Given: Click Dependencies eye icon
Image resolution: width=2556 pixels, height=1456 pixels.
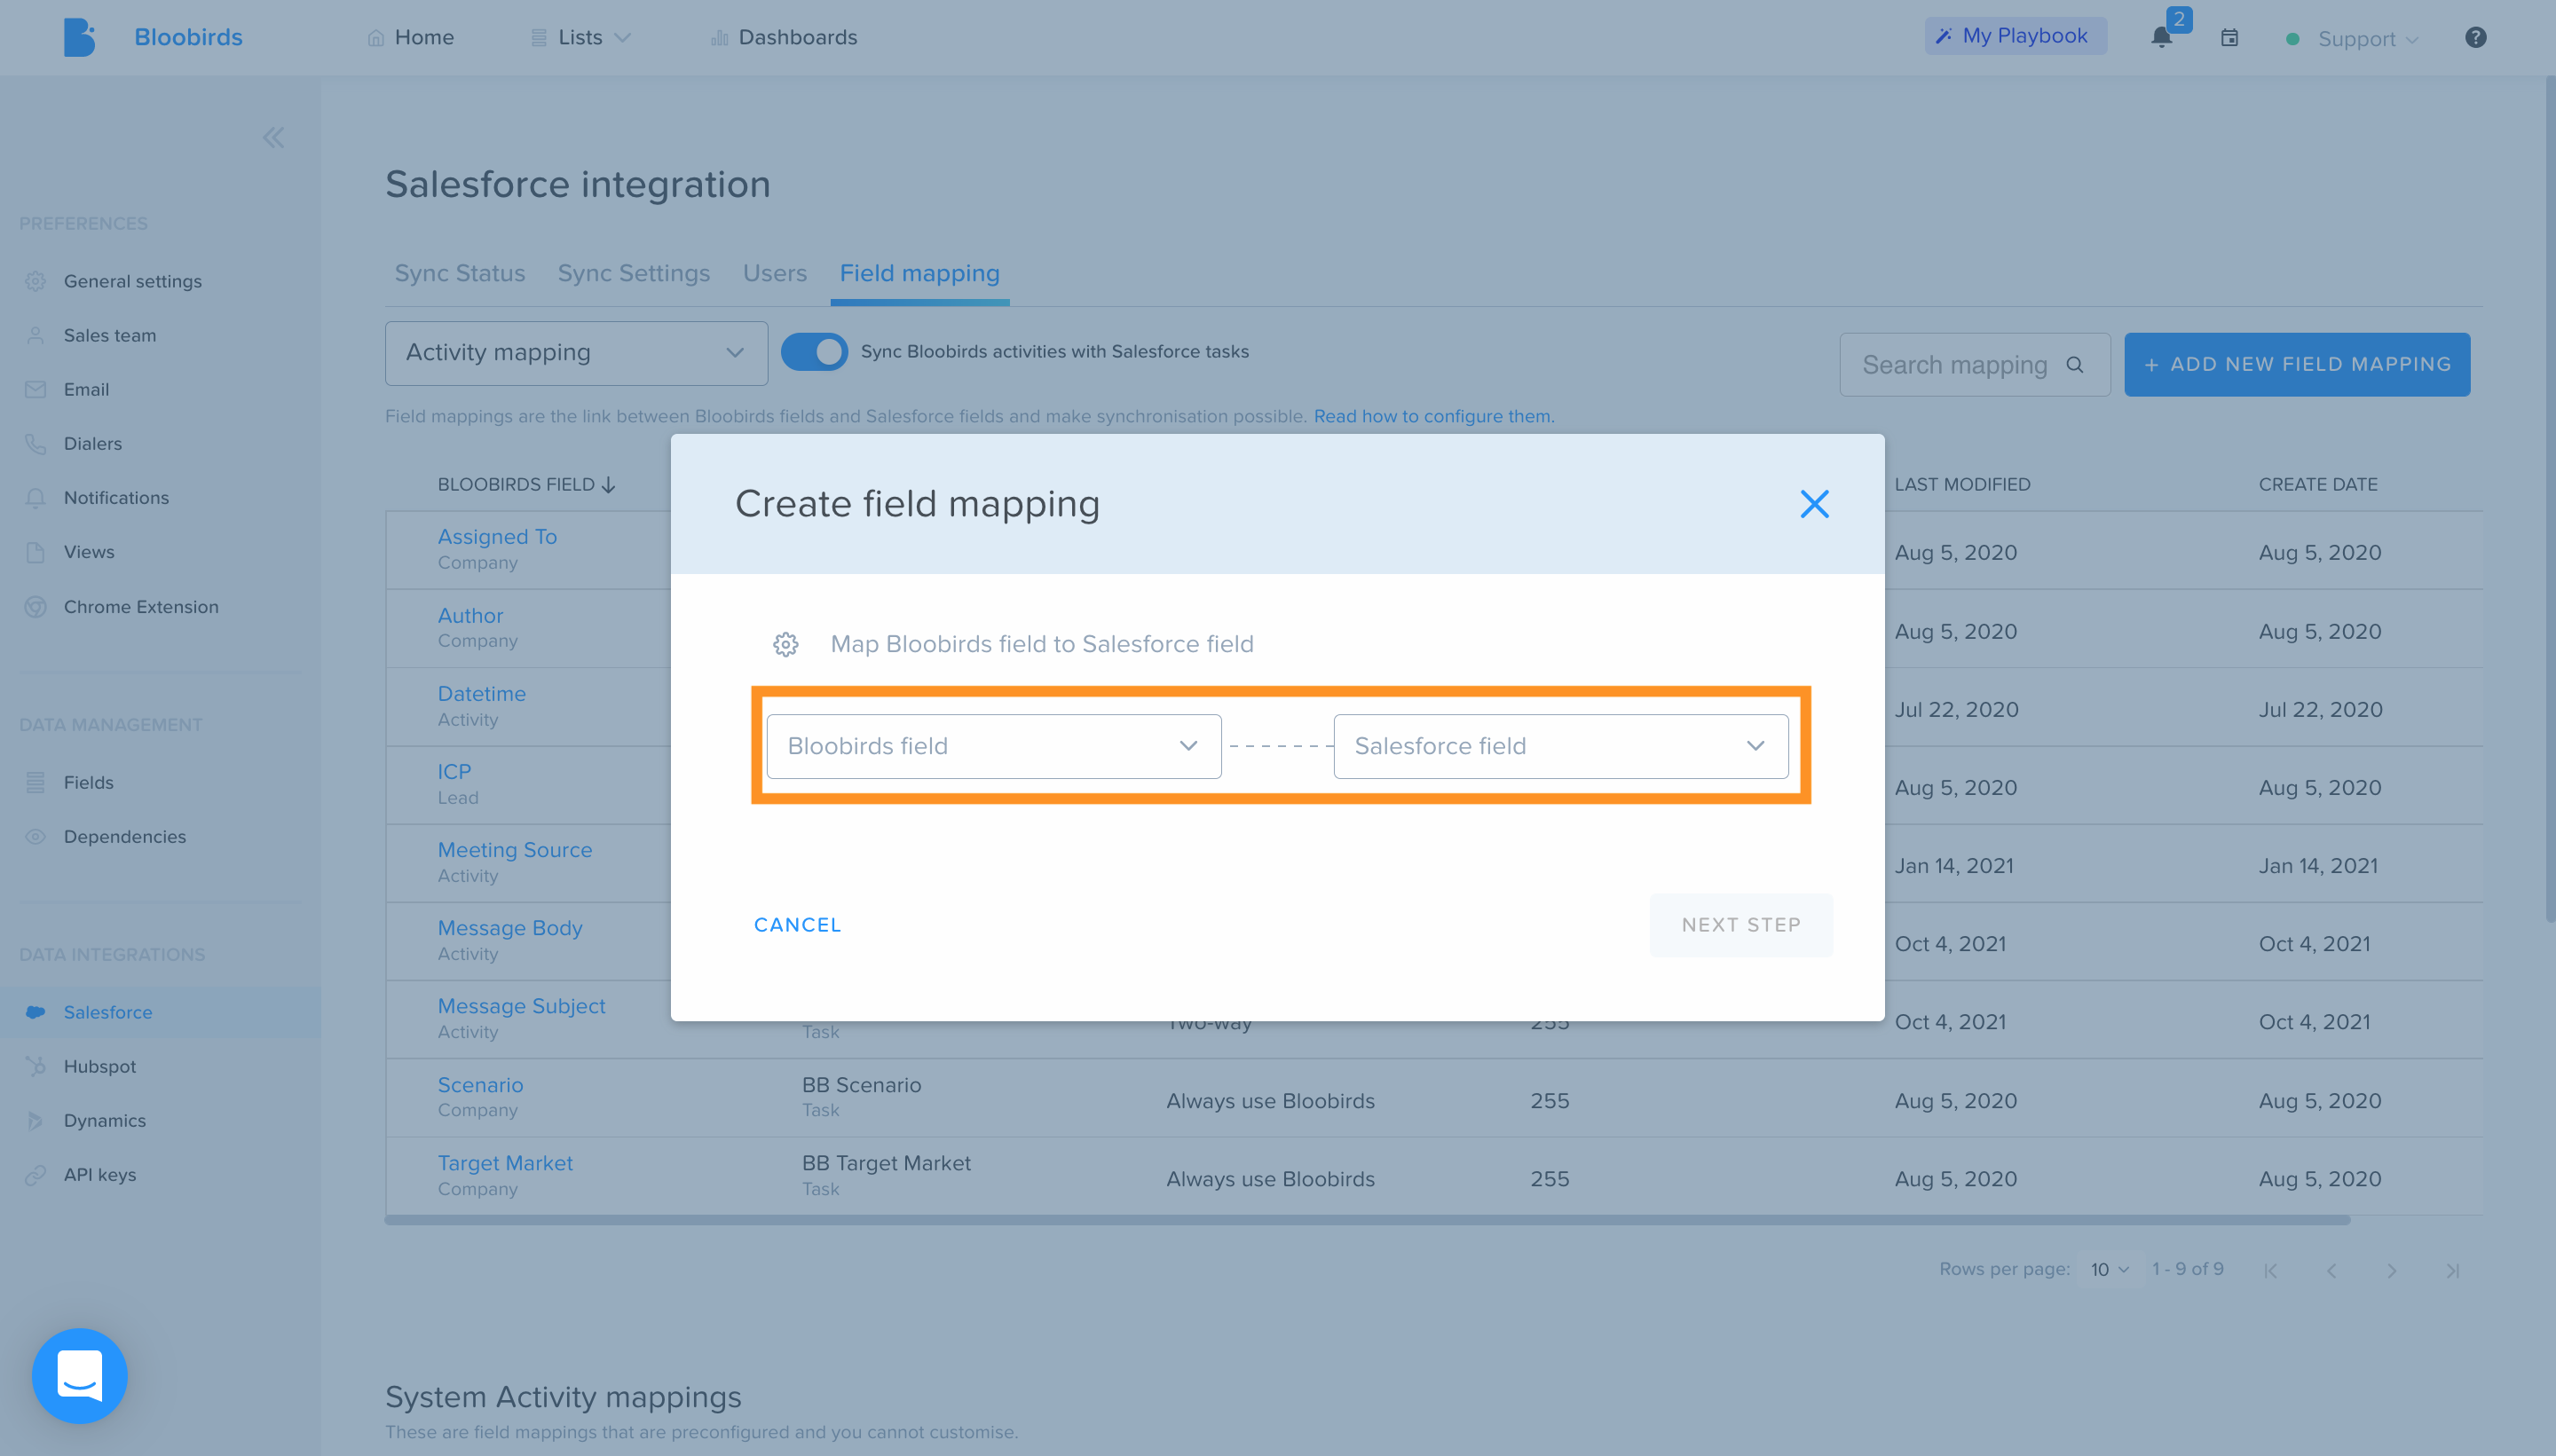Looking at the screenshot, I should pos(36,836).
